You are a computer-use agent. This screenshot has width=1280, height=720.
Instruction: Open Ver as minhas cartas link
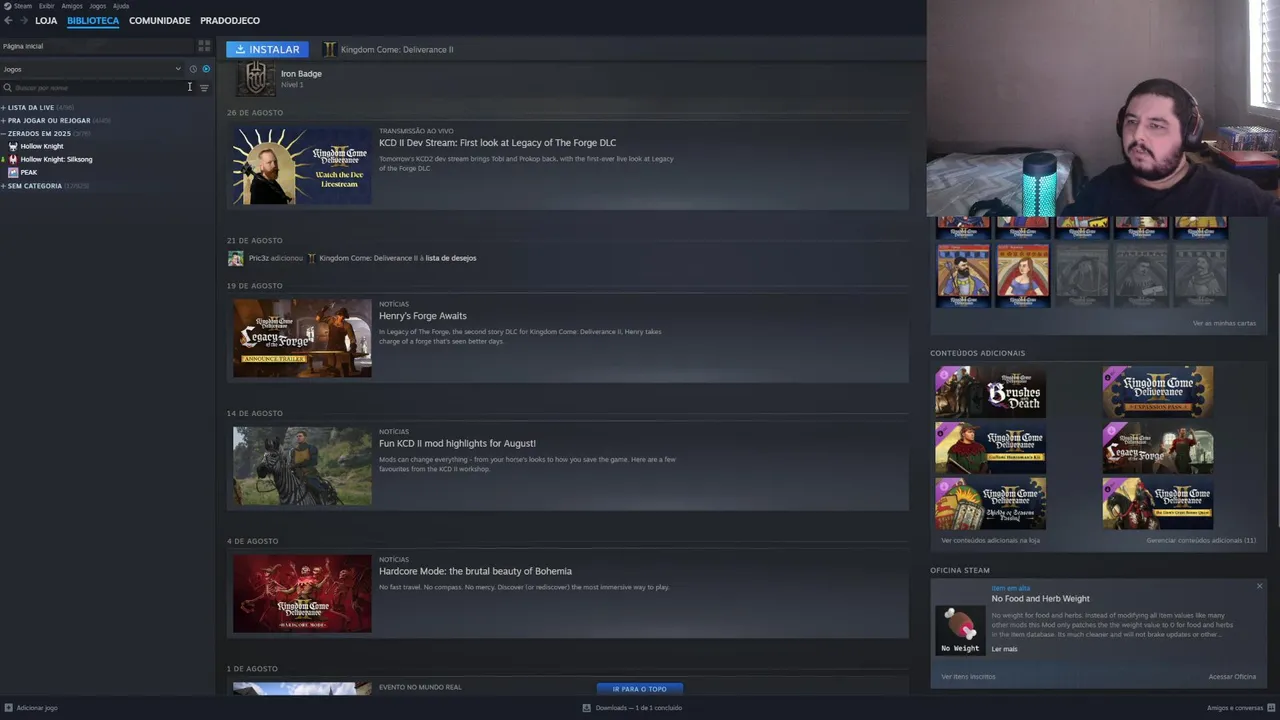[x=1224, y=323]
